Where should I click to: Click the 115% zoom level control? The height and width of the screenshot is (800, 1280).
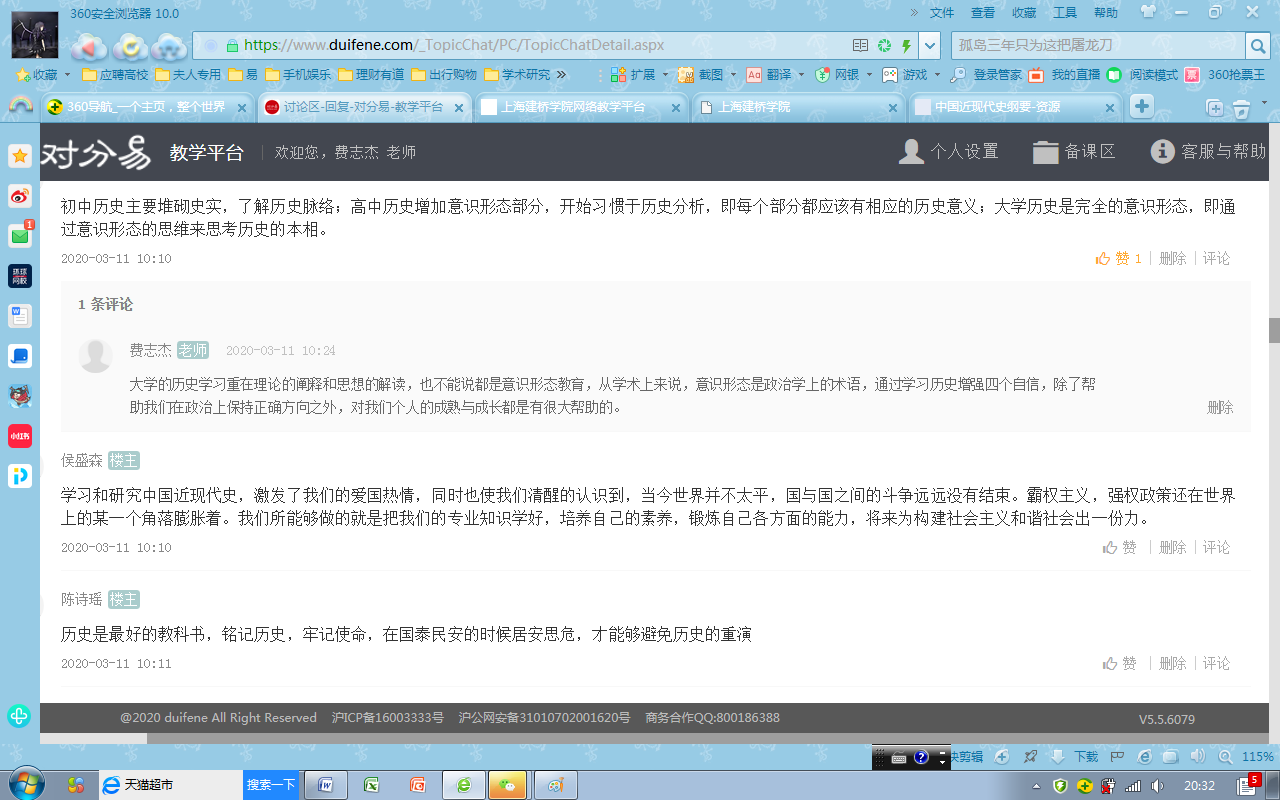(x=1257, y=757)
